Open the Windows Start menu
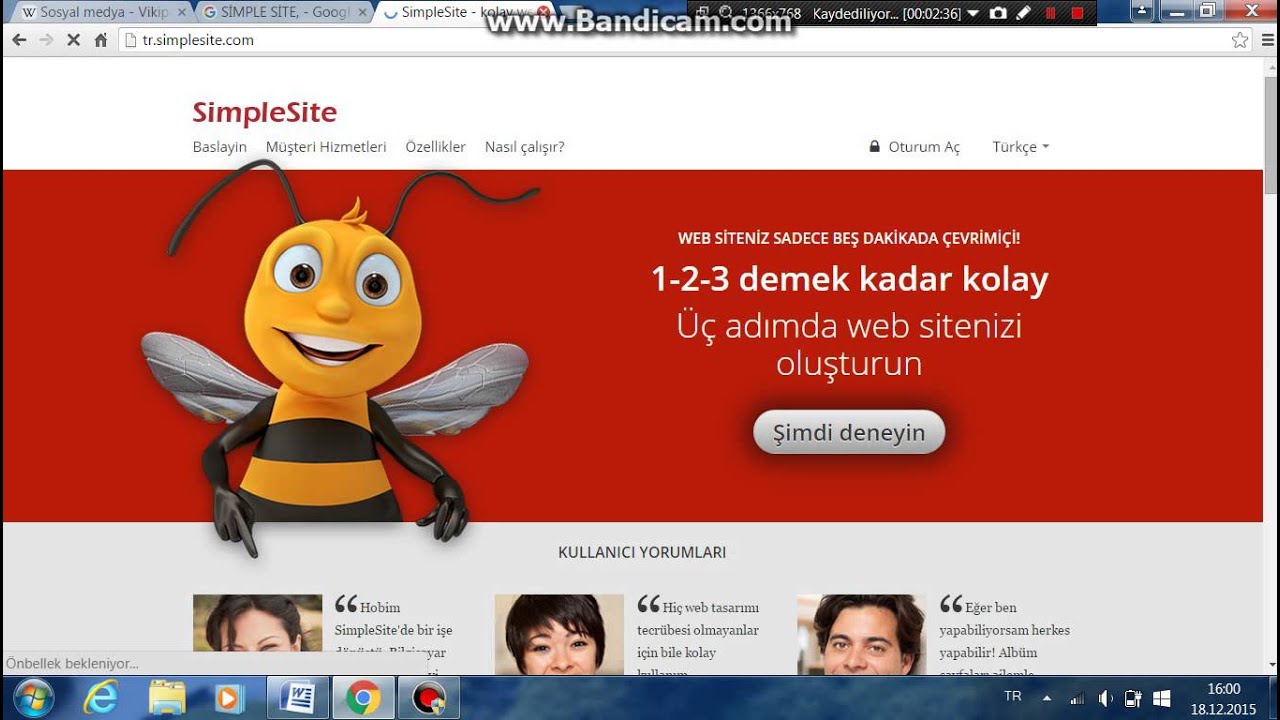Image resolution: width=1280 pixels, height=720 pixels. point(34,697)
